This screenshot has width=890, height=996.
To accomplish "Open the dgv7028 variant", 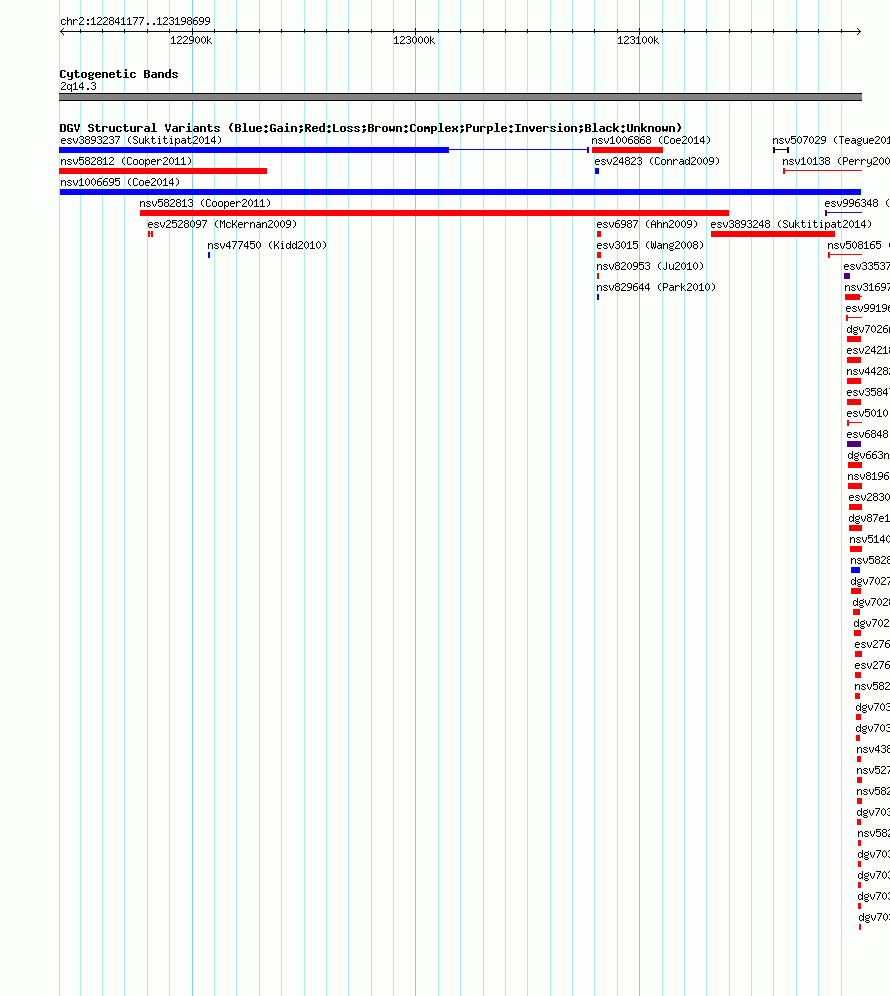I will [x=856, y=611].
